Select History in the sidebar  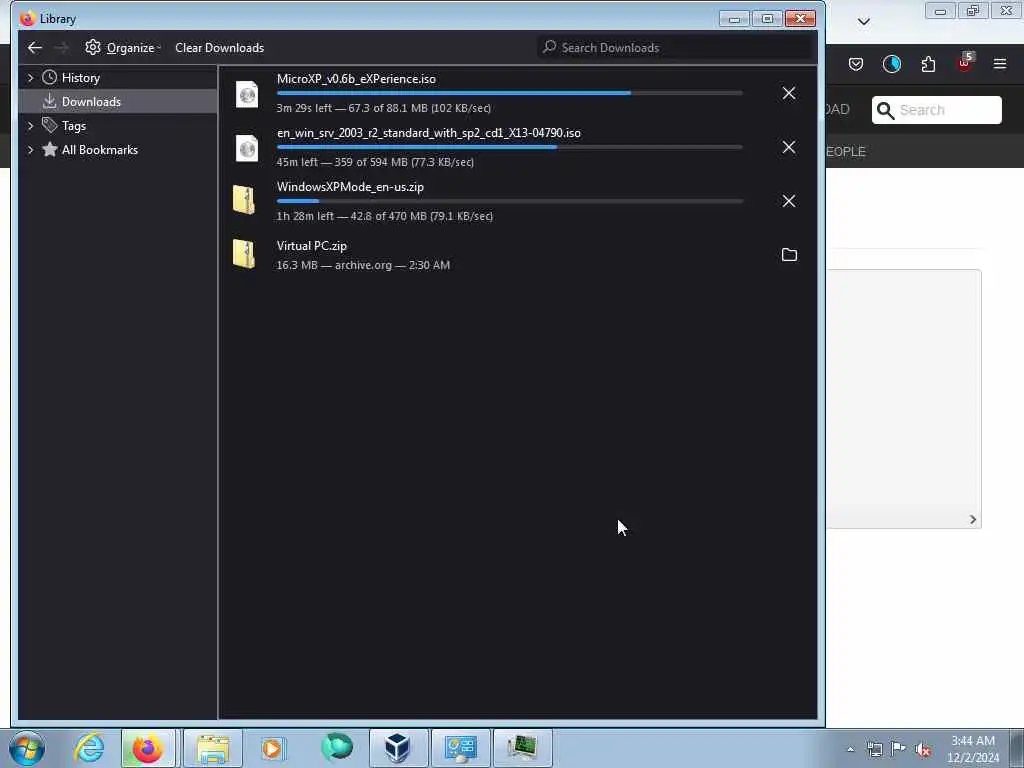(80, 78)
